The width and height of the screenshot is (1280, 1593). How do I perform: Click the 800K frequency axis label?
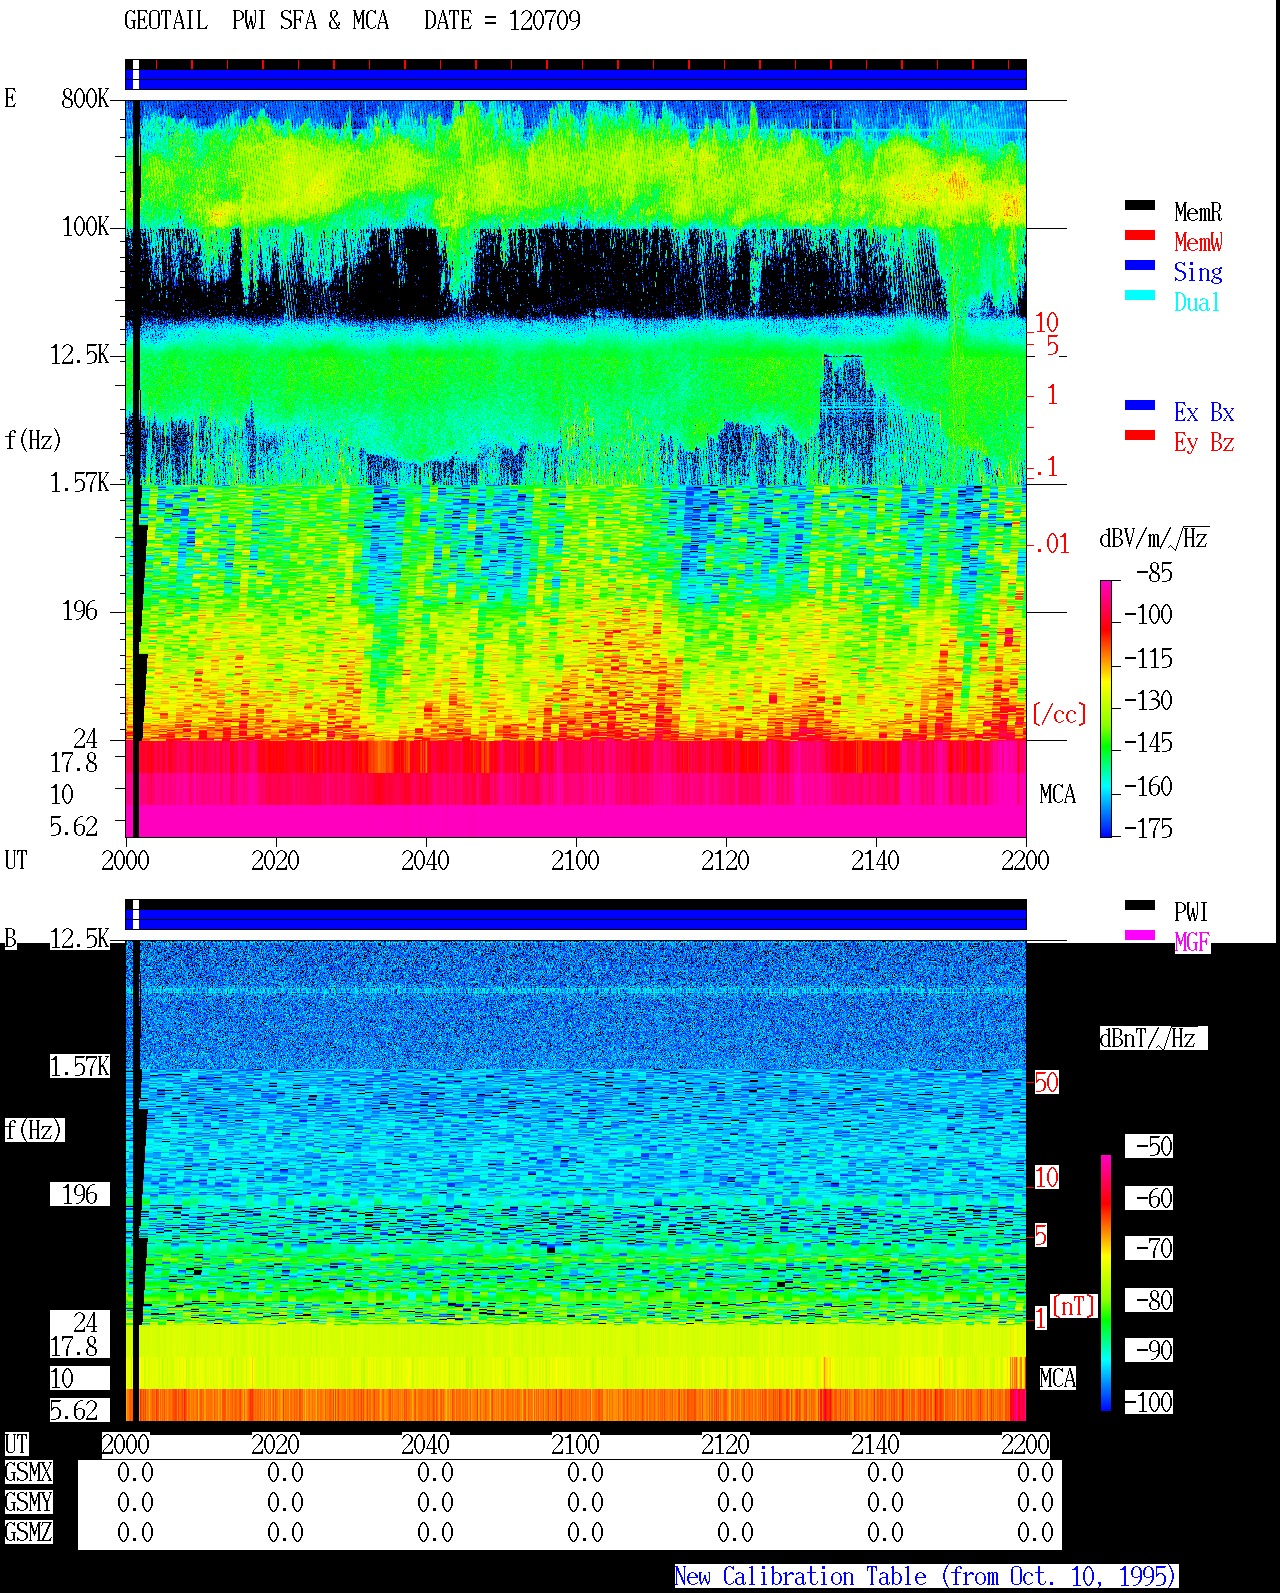click(85, 98)
